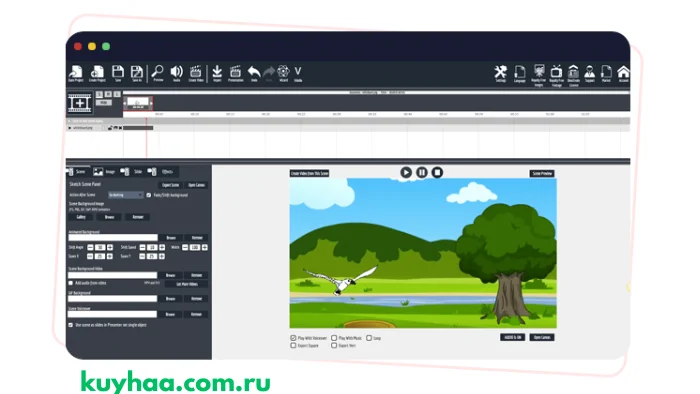The image size is (700, 394).
Task: Toggle Use scene as slides in Presenter checkbox
Action: [71, 325]
